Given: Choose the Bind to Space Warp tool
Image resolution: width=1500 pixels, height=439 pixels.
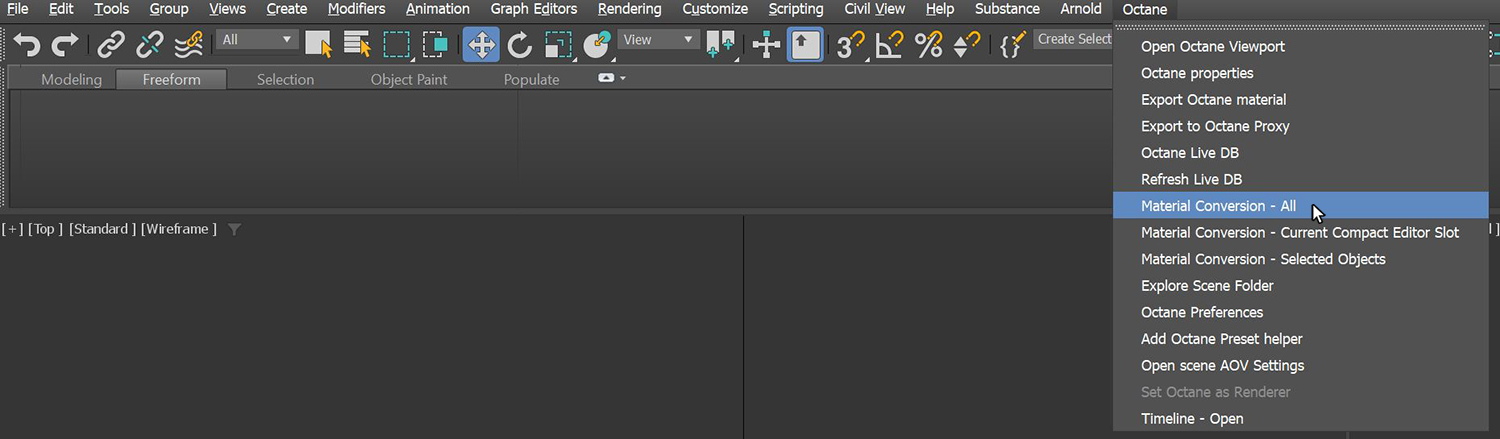Looking at the screenshot, I should point(189,45).
